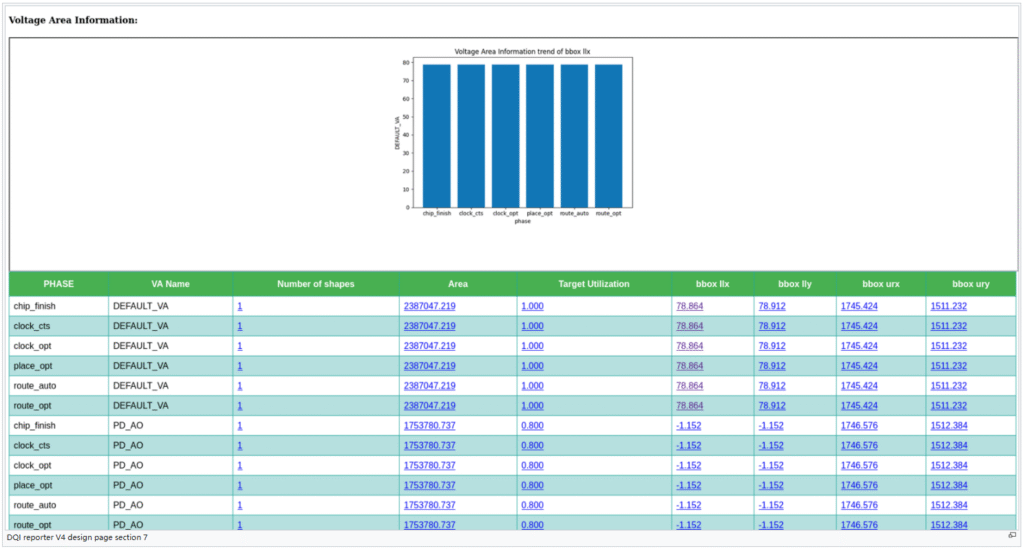Click bbox urx link in place_opt PD_AO row

pos(859,486)
